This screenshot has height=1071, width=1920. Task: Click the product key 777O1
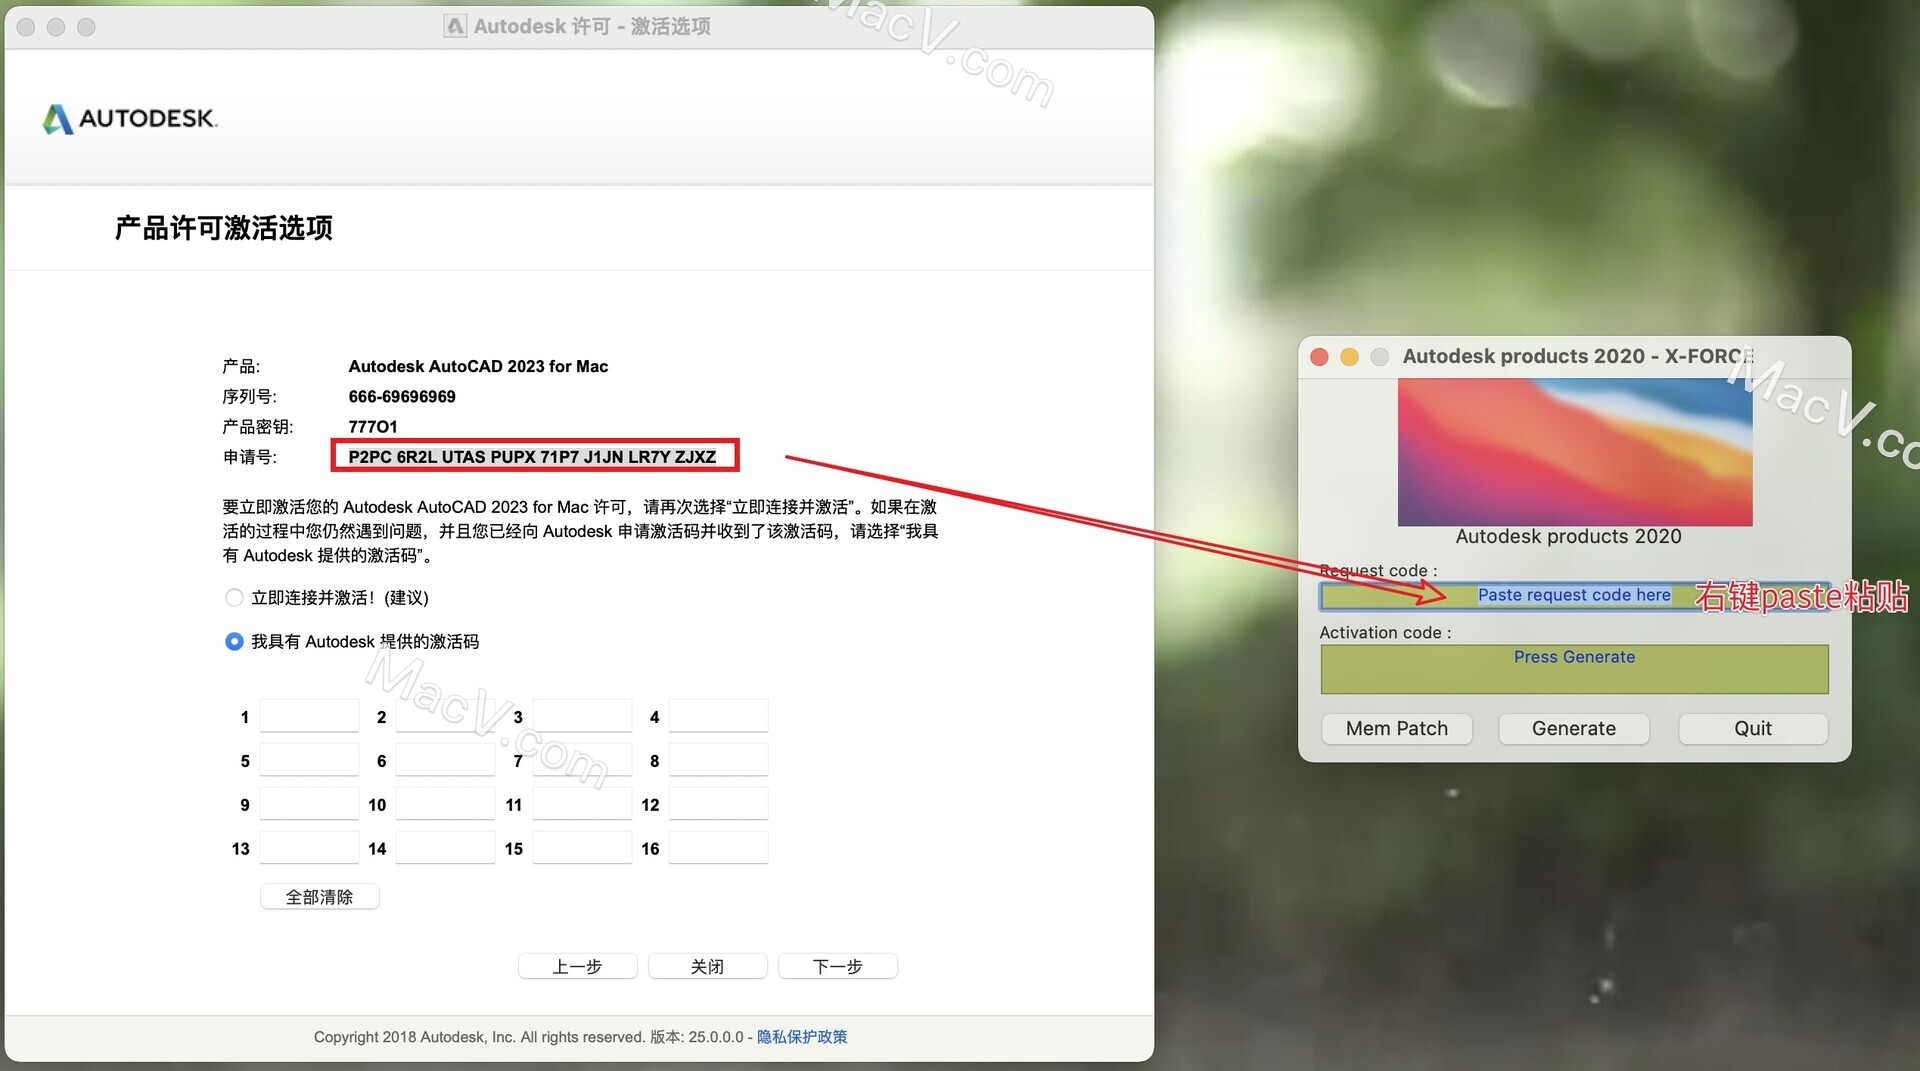(x=373, y=427)
